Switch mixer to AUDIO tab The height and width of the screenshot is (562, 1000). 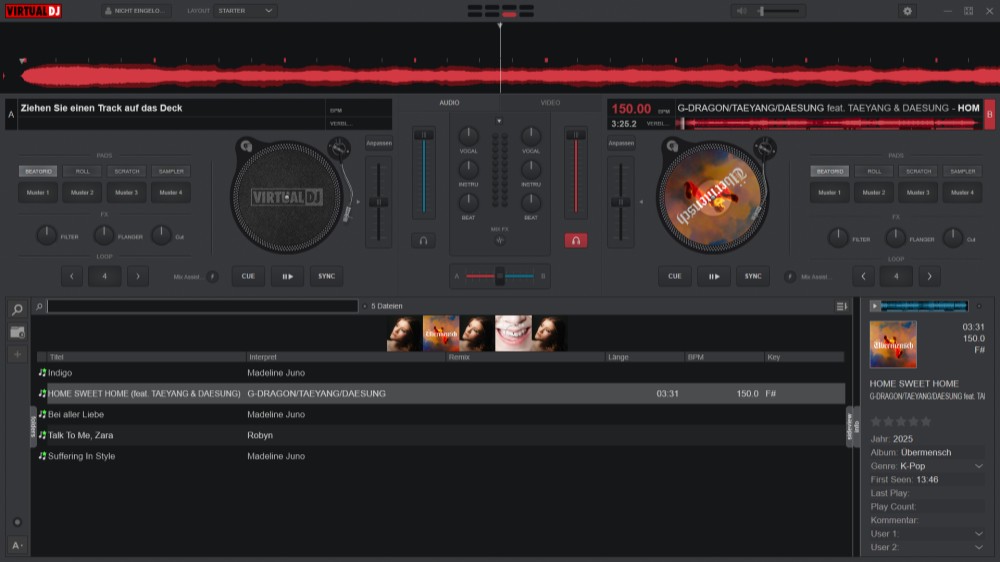pos(449,103)
